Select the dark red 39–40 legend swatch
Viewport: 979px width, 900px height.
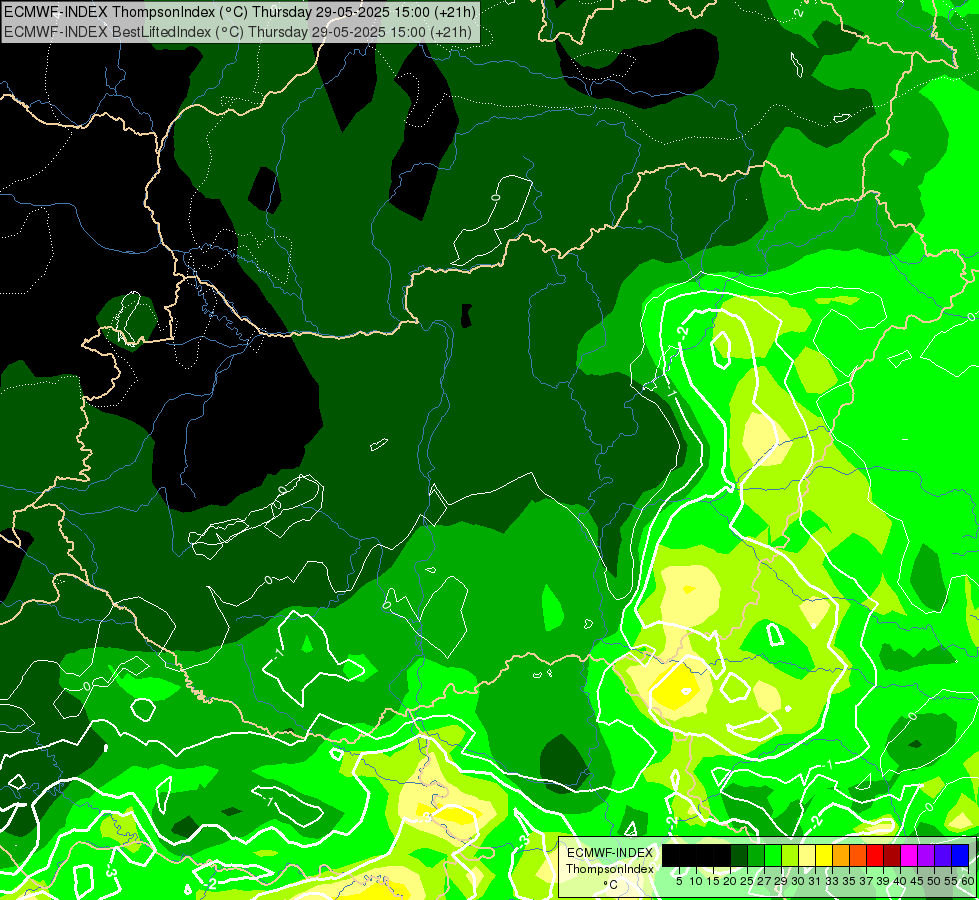tap(892, 855)
